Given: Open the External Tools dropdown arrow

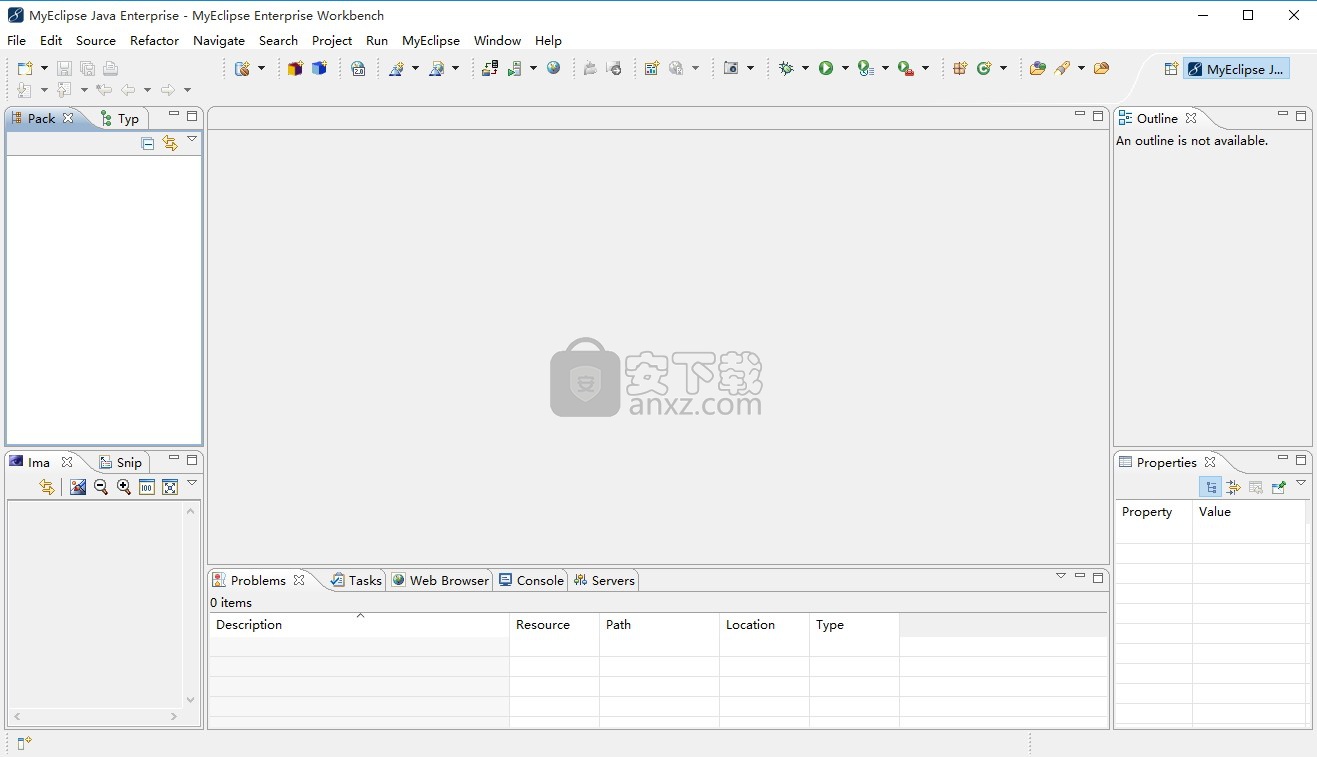Looking at the screenshot, I should pos(925,68).
